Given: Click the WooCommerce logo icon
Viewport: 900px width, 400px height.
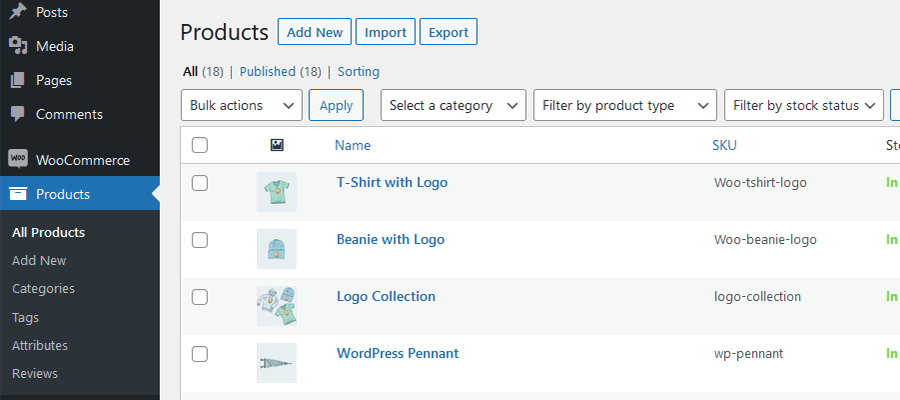Looking at the screenshot, I should [17, 160].
